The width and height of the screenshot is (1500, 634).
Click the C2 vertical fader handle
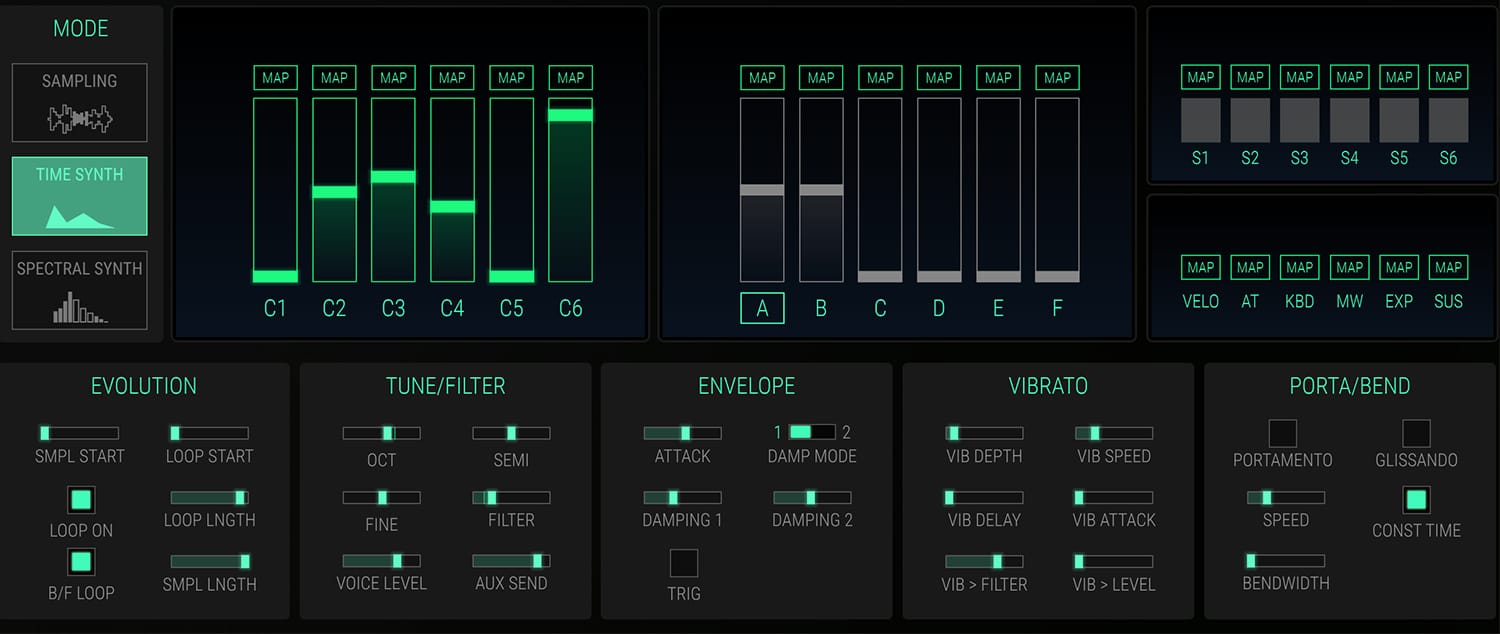(334, 192)
